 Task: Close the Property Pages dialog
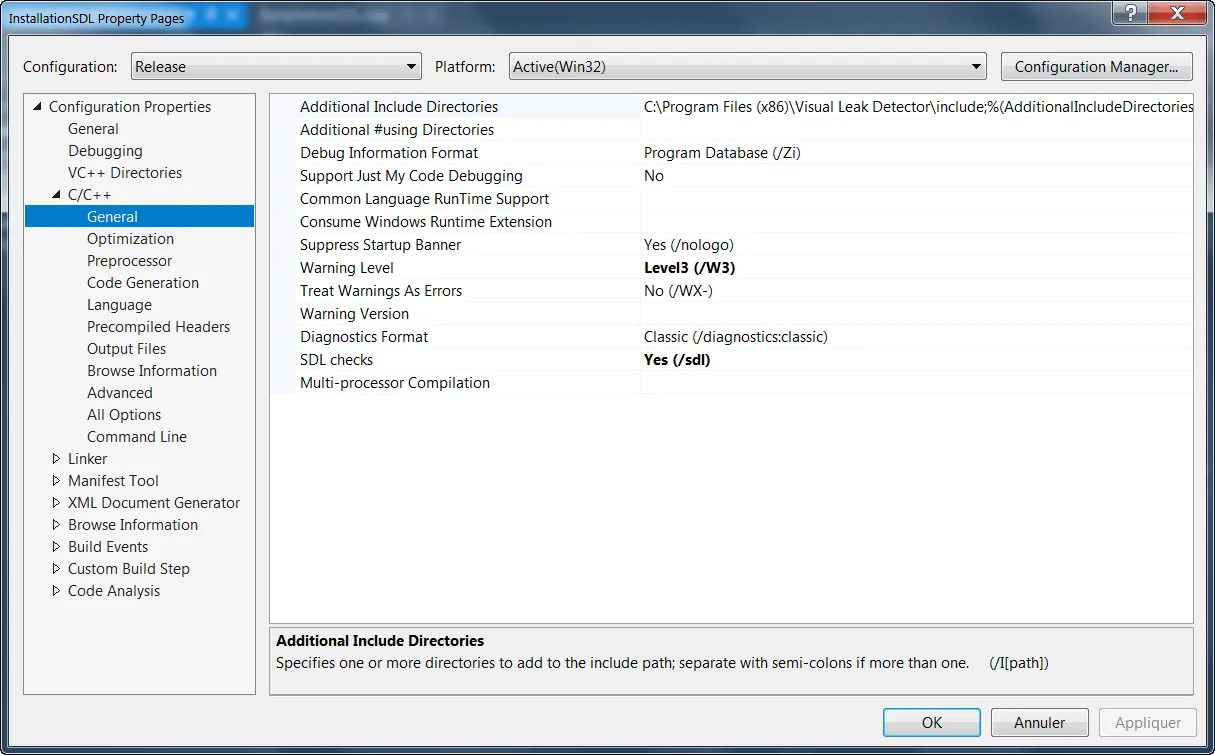(1178, 13)
